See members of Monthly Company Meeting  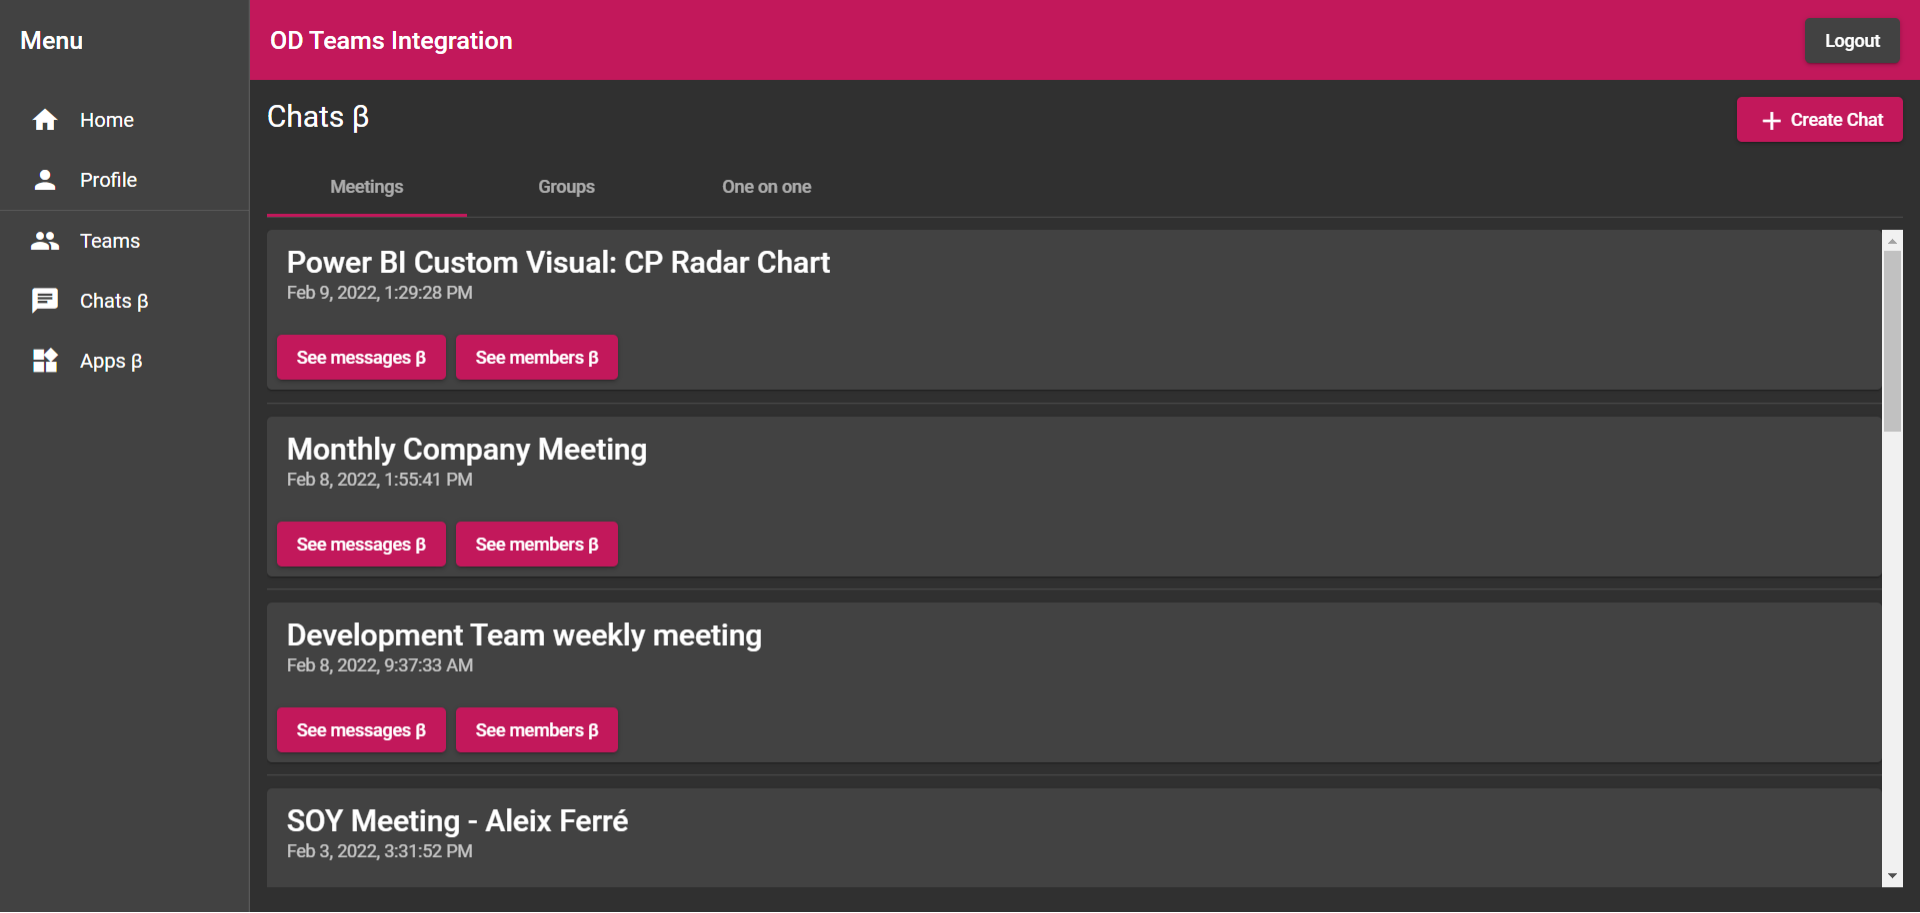pos(537,545)
